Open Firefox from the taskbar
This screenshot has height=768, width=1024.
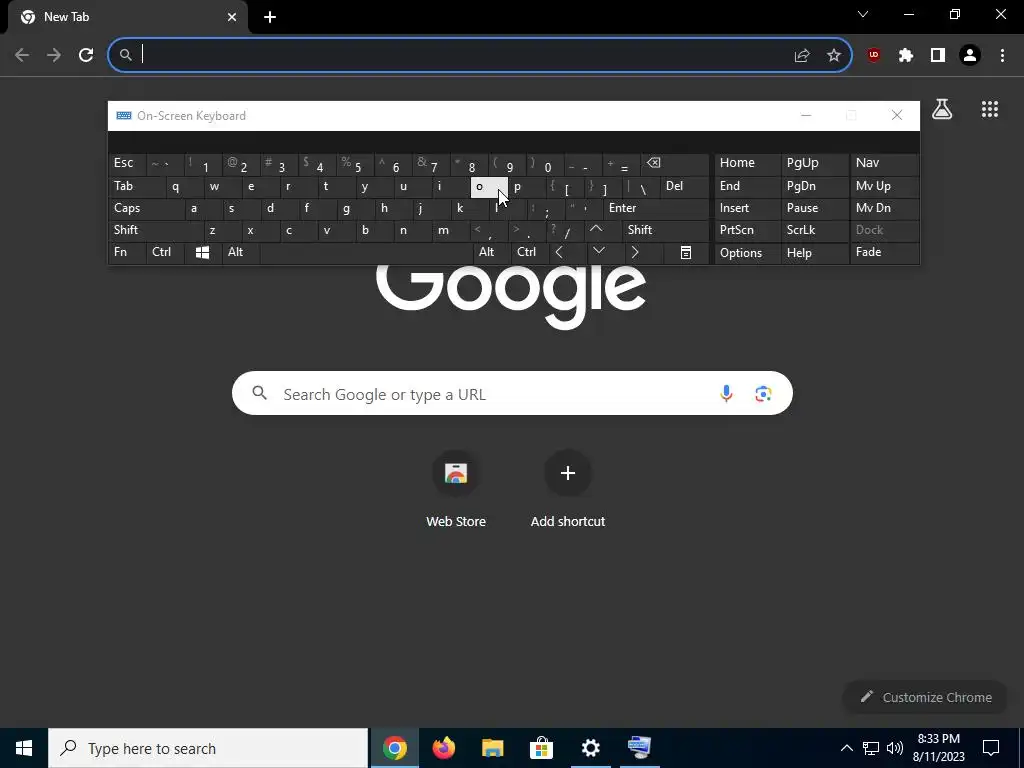[443, 748]
